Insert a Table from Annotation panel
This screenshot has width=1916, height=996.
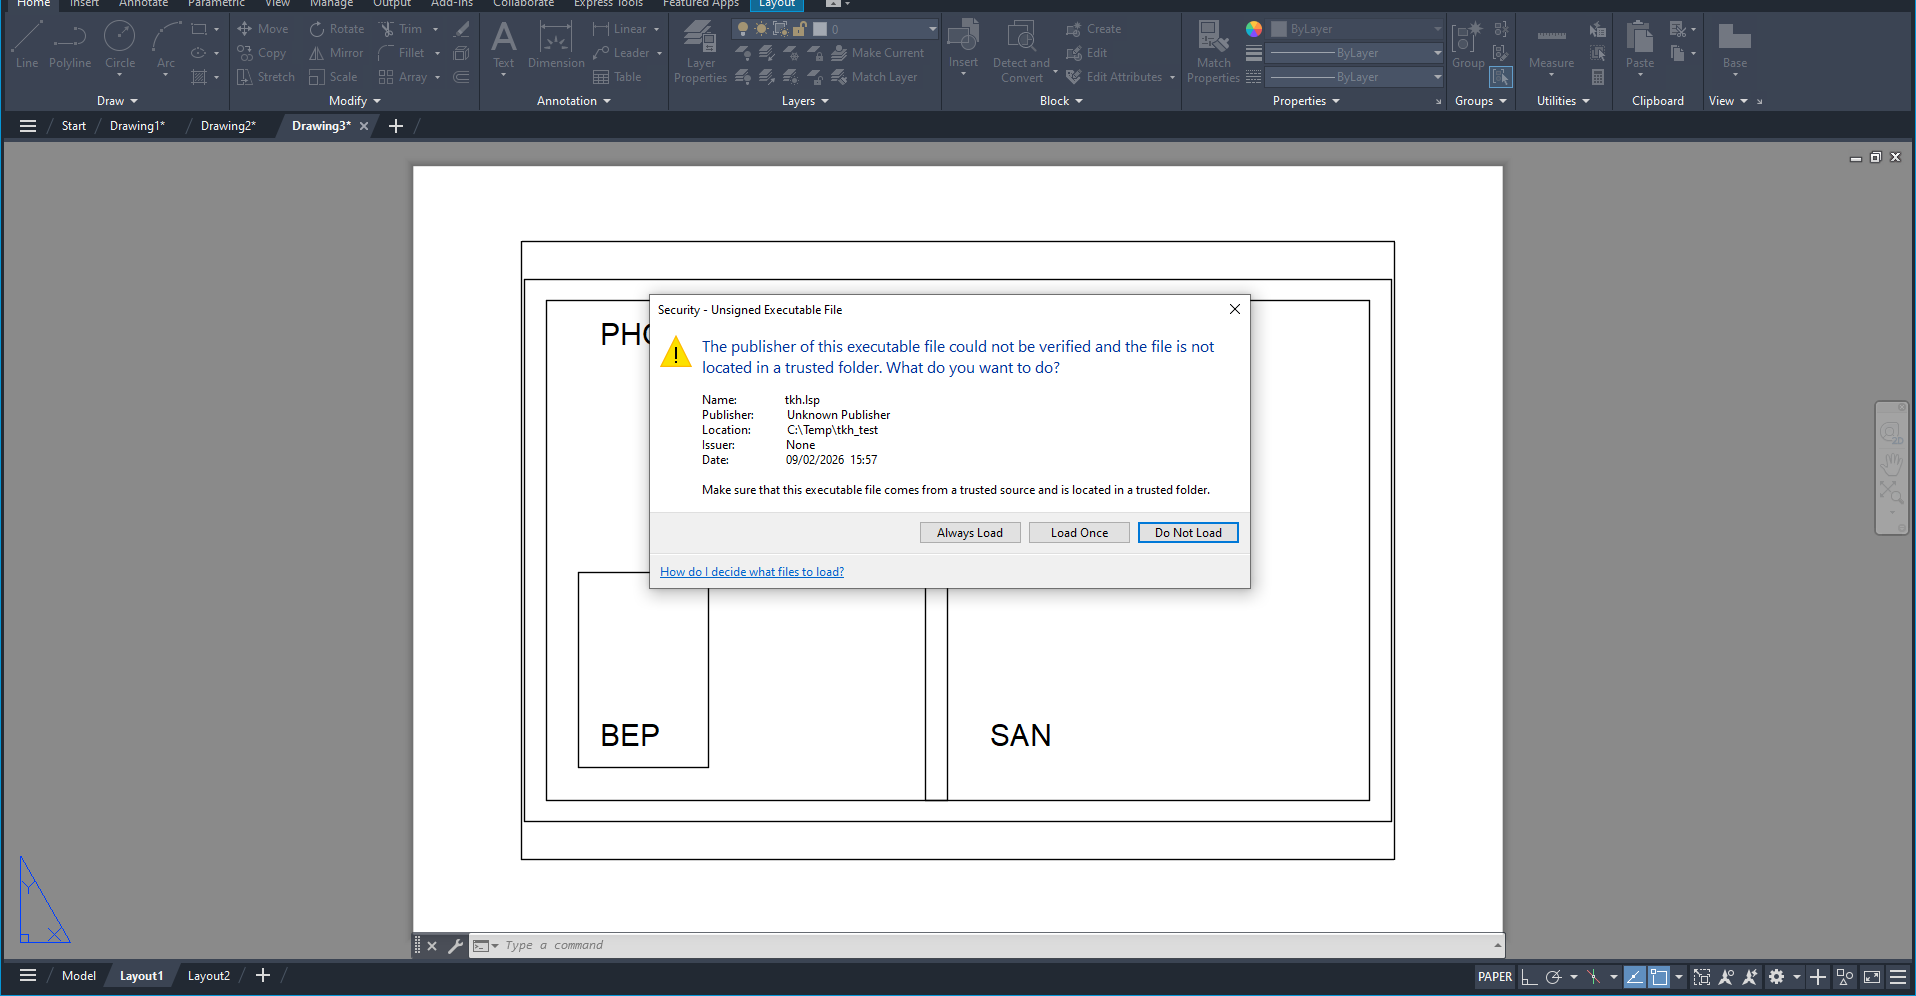(x=617, y=77)
